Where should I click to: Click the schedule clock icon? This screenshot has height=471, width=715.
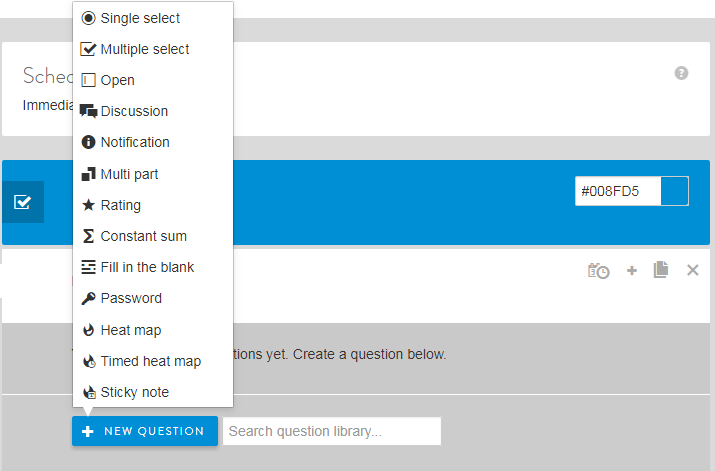[598, 270]
